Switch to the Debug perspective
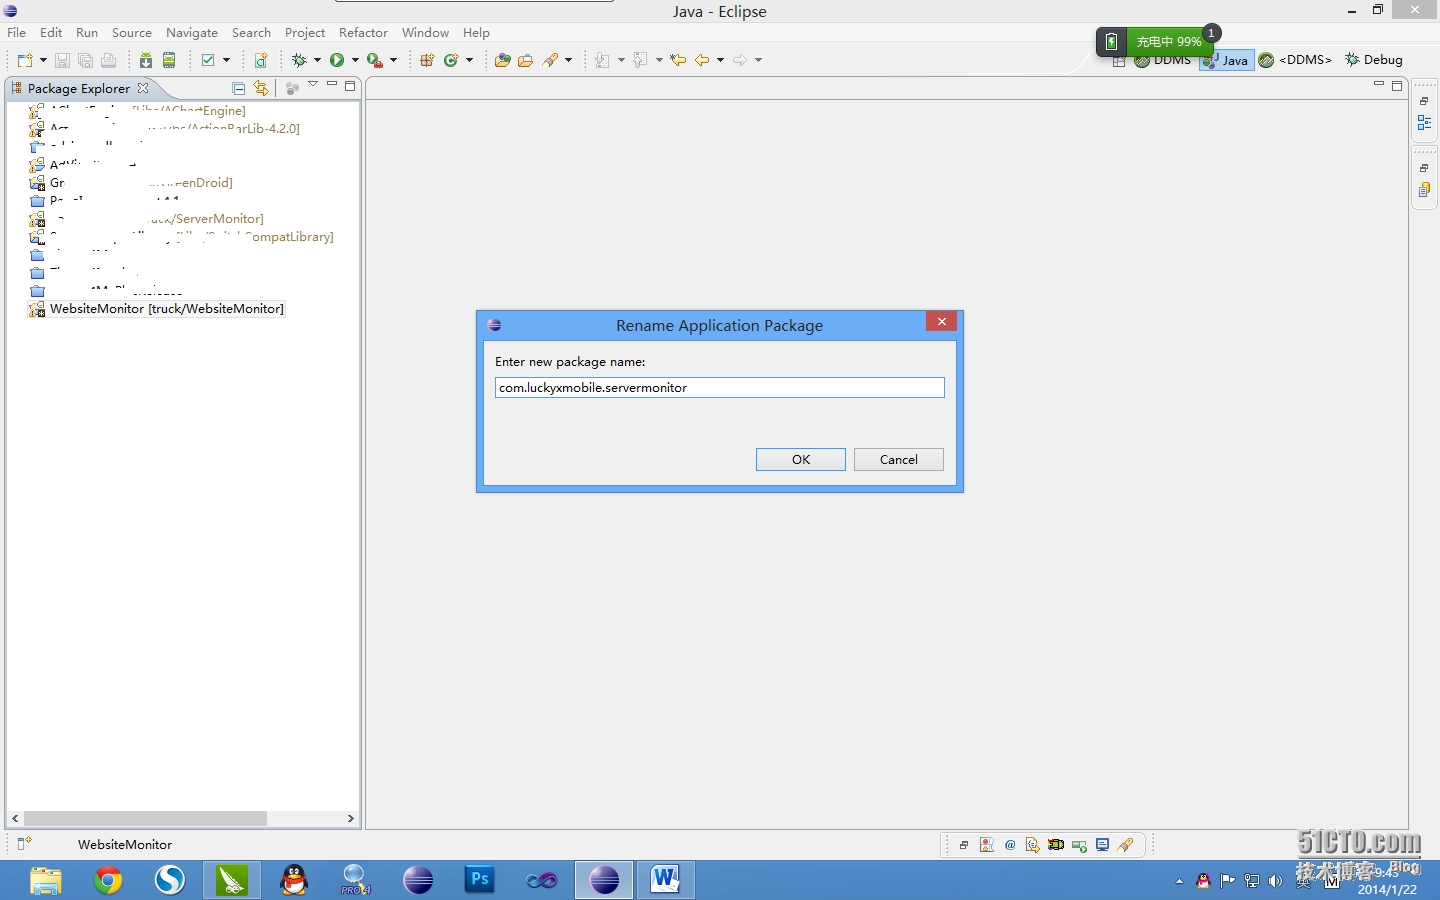This screenshot has height=900, width=1440. (1373, 60)
